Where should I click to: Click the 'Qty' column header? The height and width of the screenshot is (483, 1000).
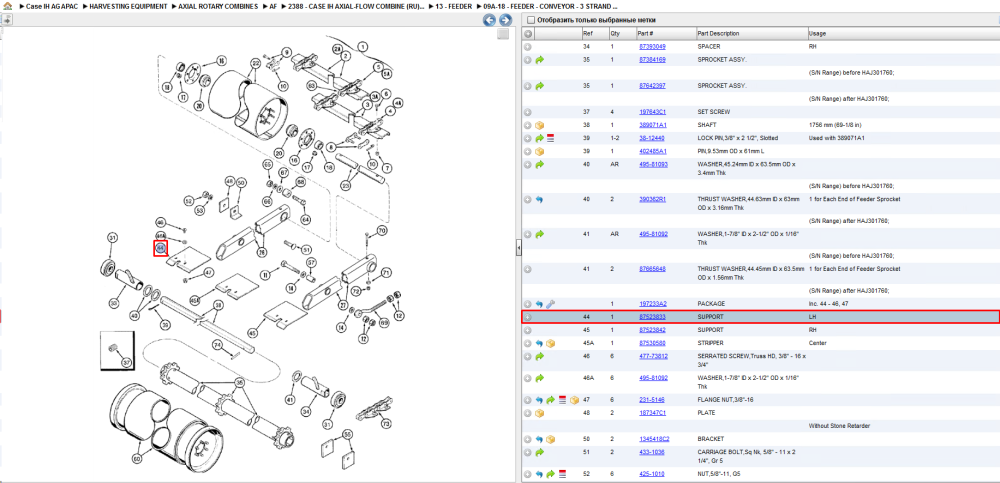tap(622, 33)
